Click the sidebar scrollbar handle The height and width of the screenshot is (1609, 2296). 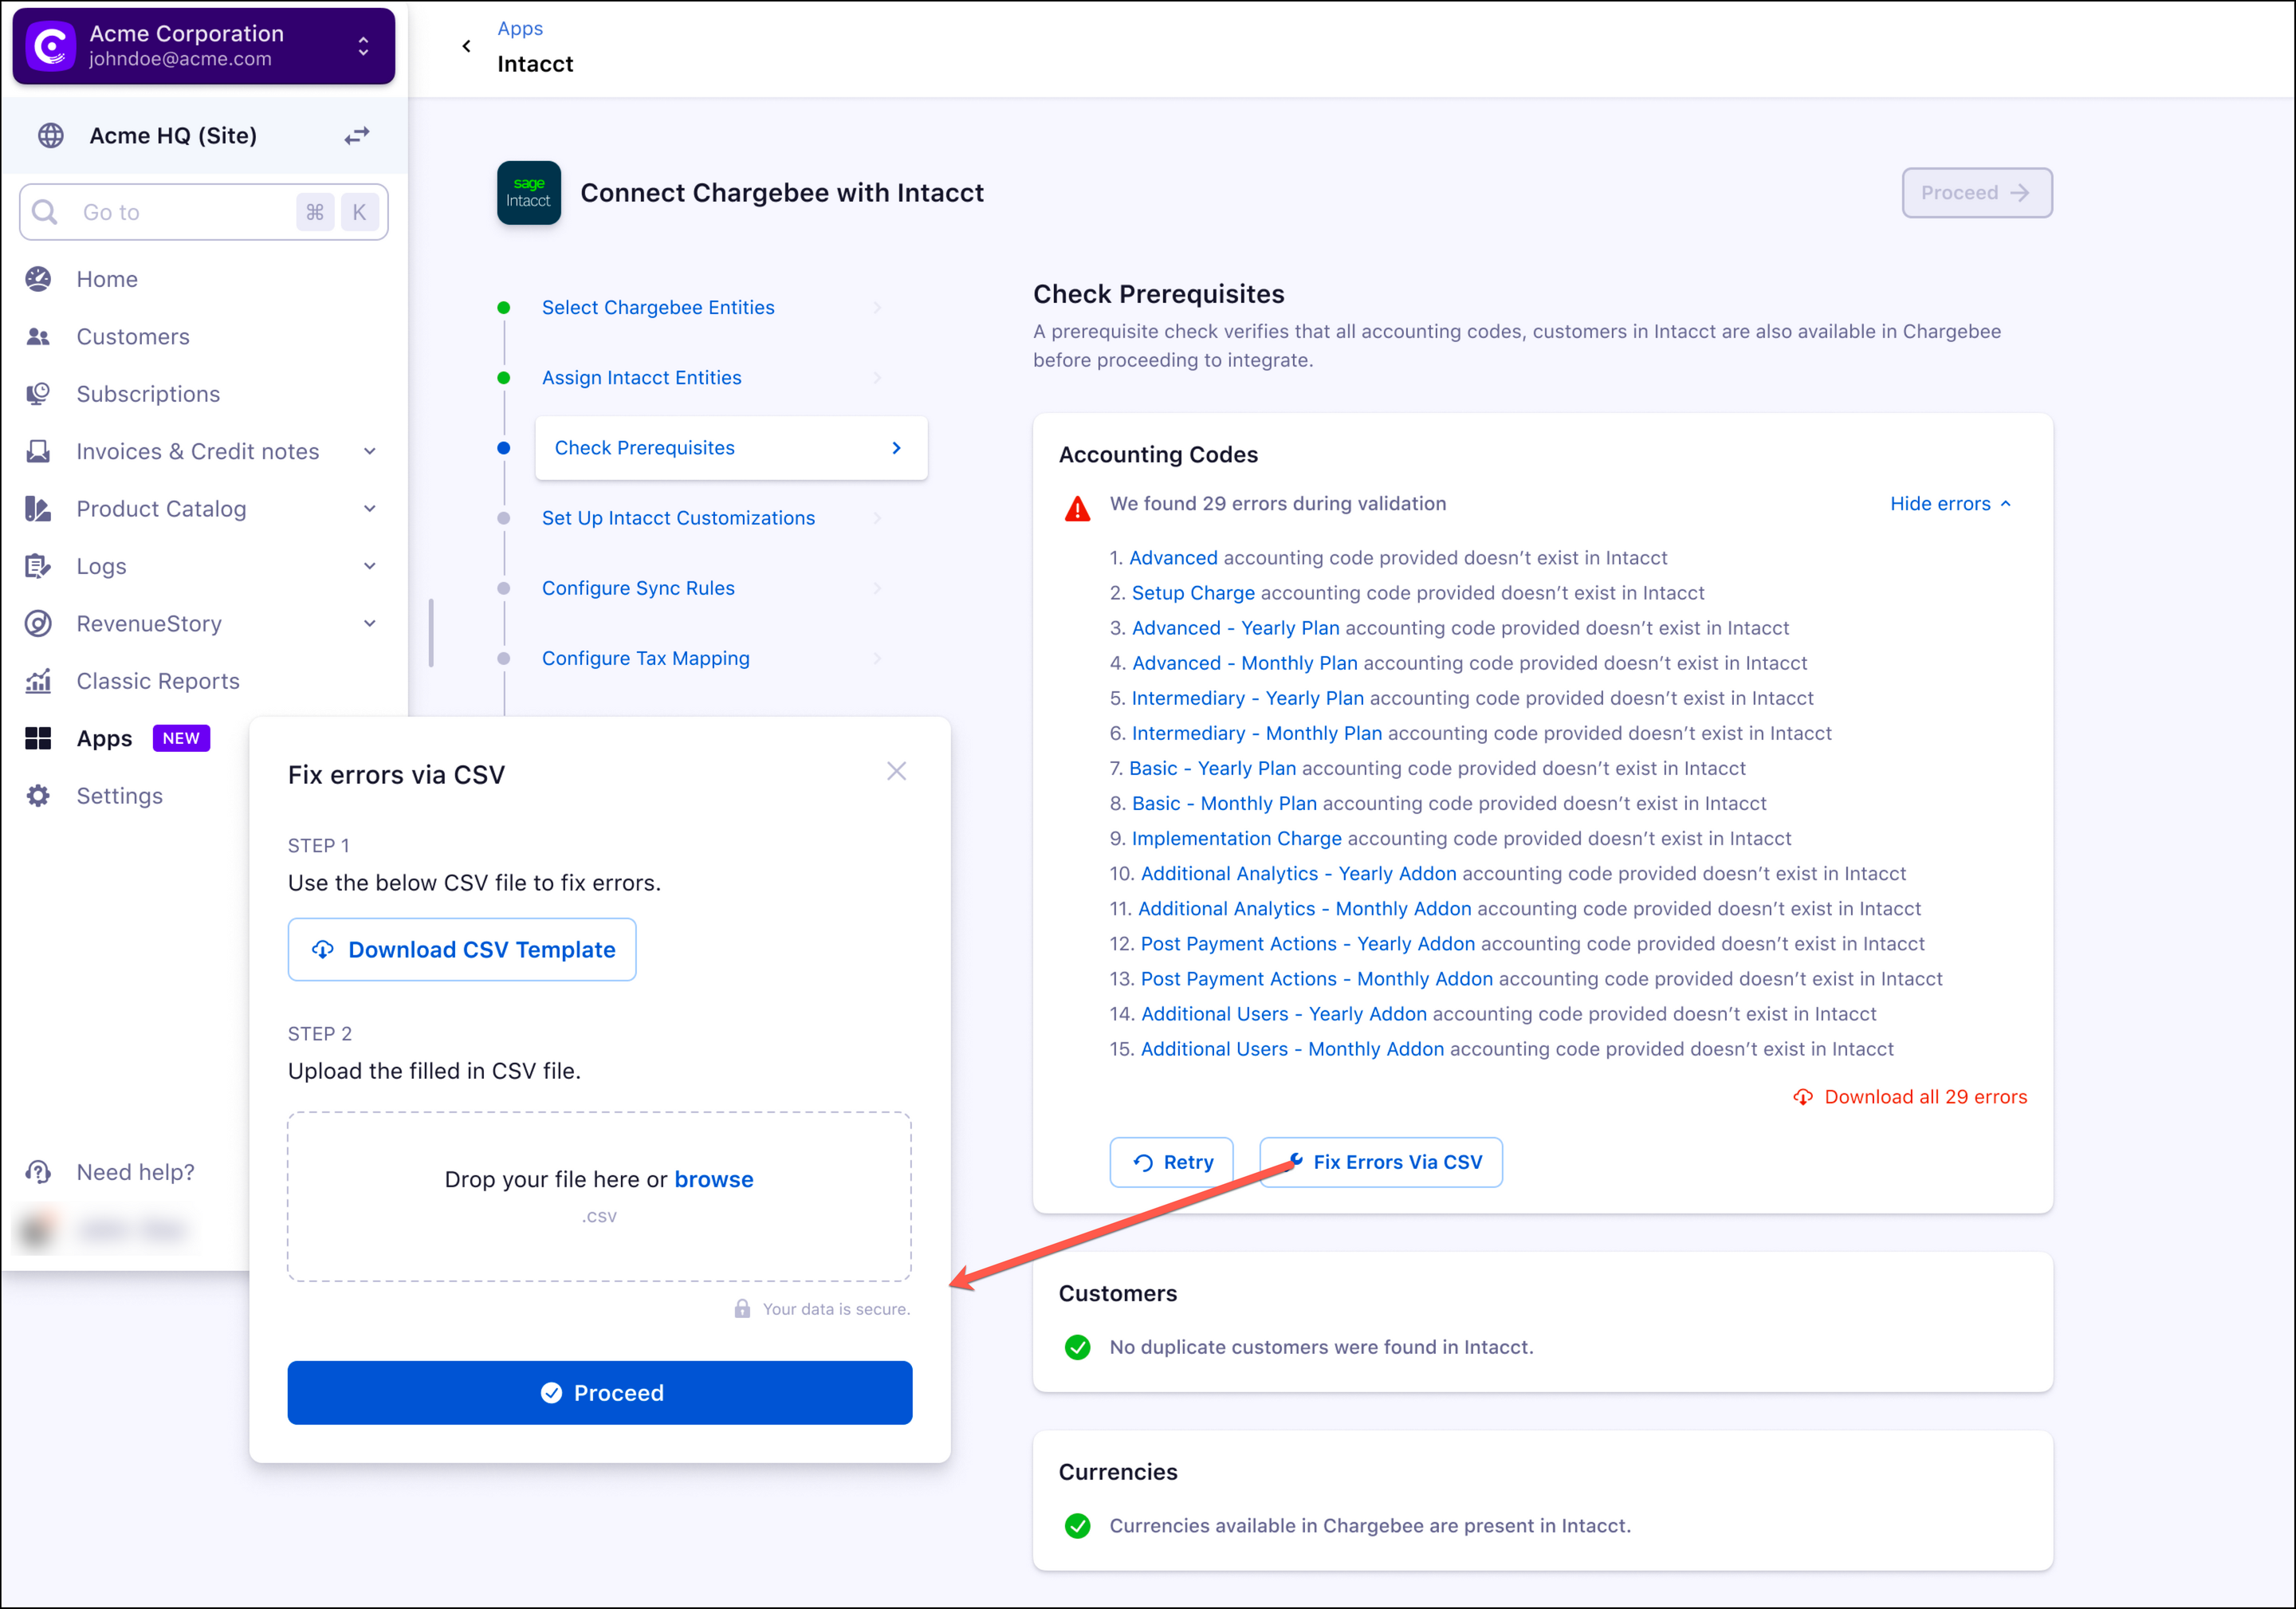coord(431,633)
